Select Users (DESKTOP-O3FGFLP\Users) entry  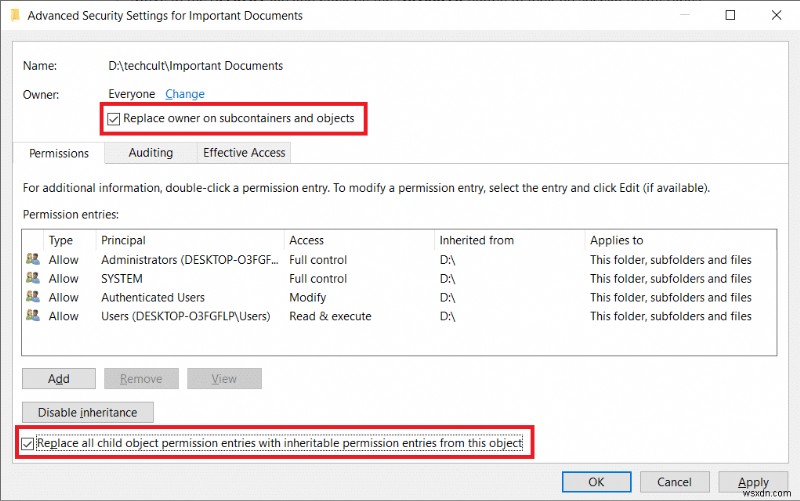[x=186, y=316]
